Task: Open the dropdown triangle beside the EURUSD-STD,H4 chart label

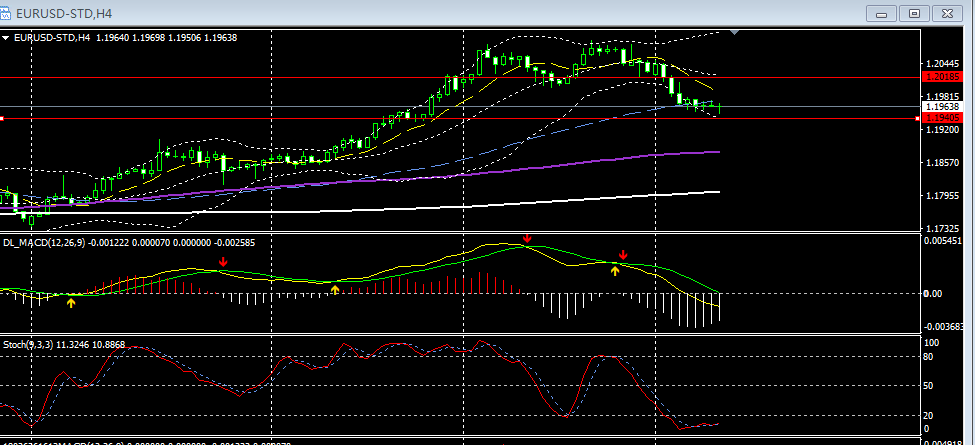Action: coord(7,38)
